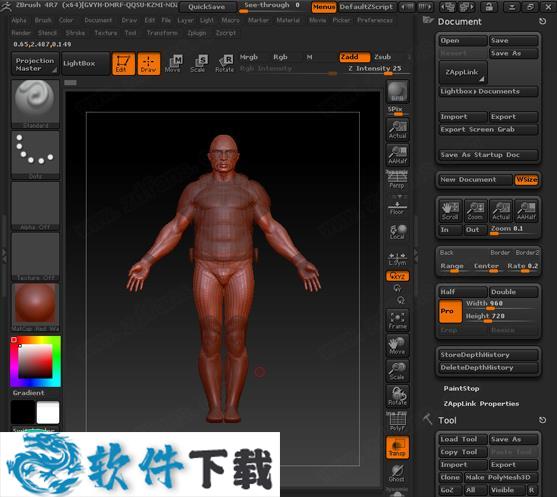Click Export Screen Grab button
557x497 pixels.
click(x=488, y=129)
